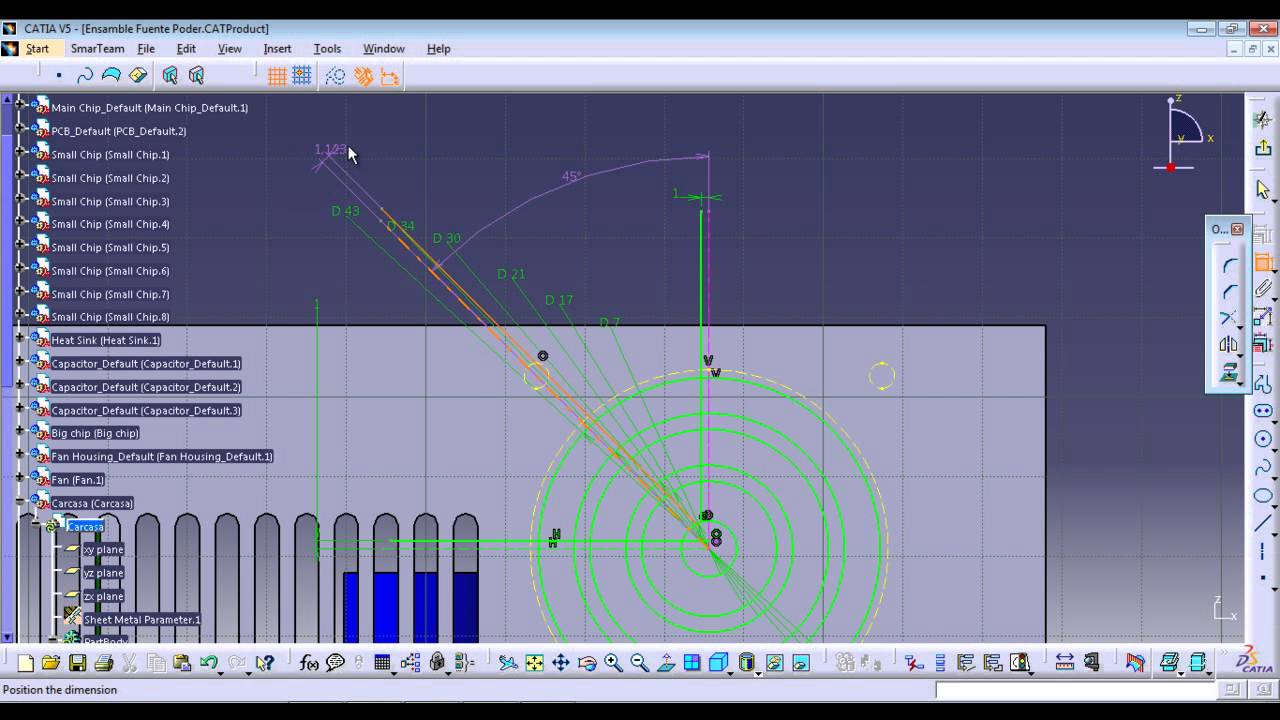This screenshot has height=720, width=1280.
Task: Select the zx plane in tree
Action: coord(103,596)
